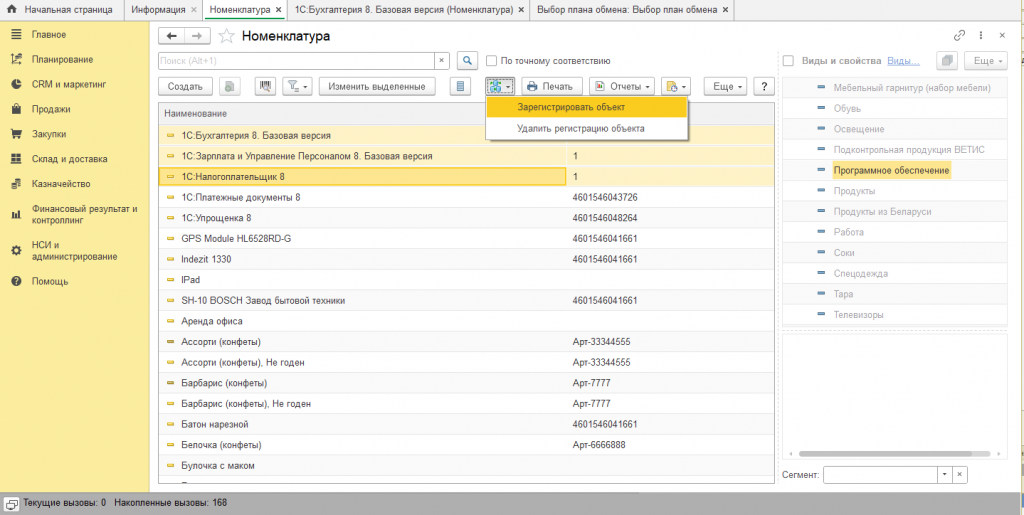
Task: Click Изменить выделенные button
Action: pos(377,86)
